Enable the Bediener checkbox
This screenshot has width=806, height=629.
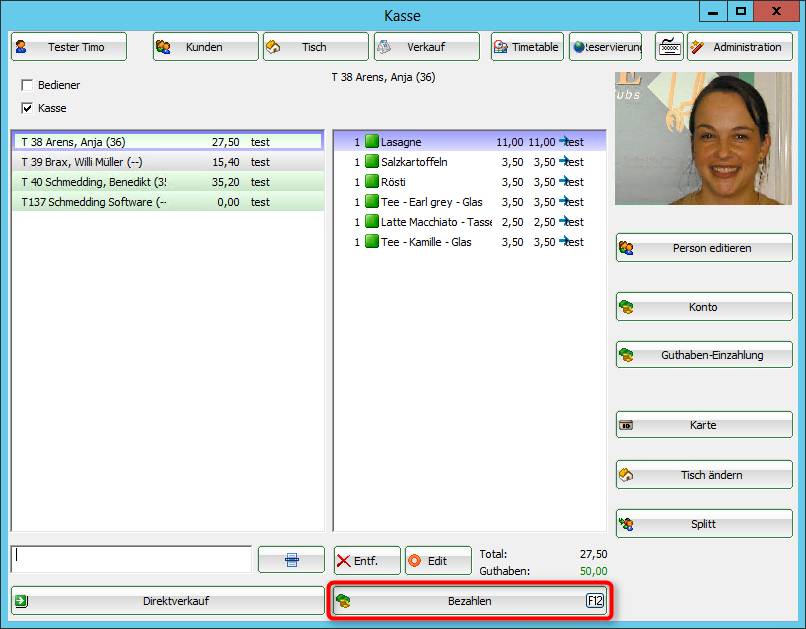27,86
